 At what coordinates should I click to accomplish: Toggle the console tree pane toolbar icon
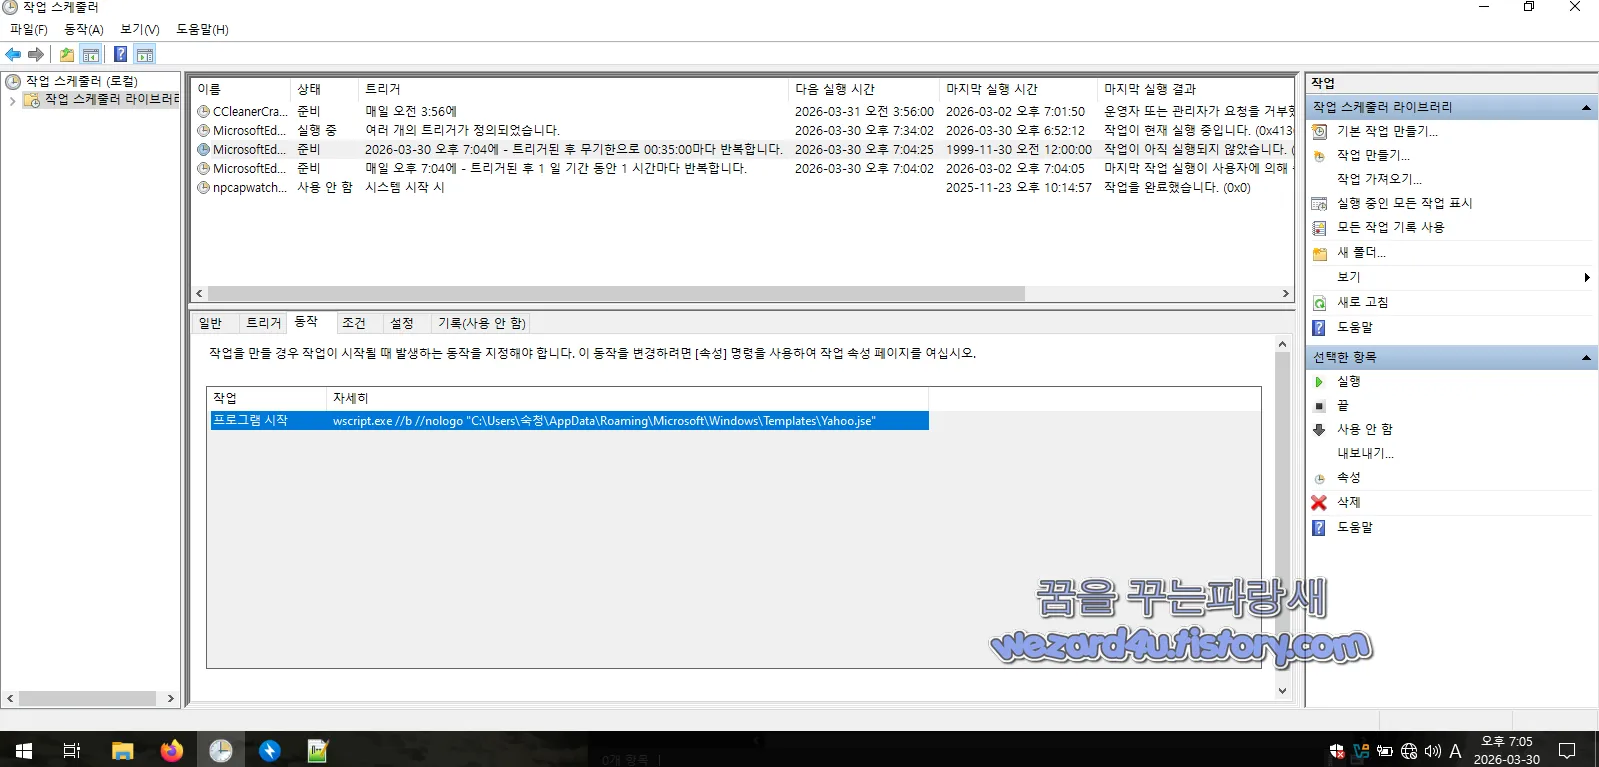[91, 54]
